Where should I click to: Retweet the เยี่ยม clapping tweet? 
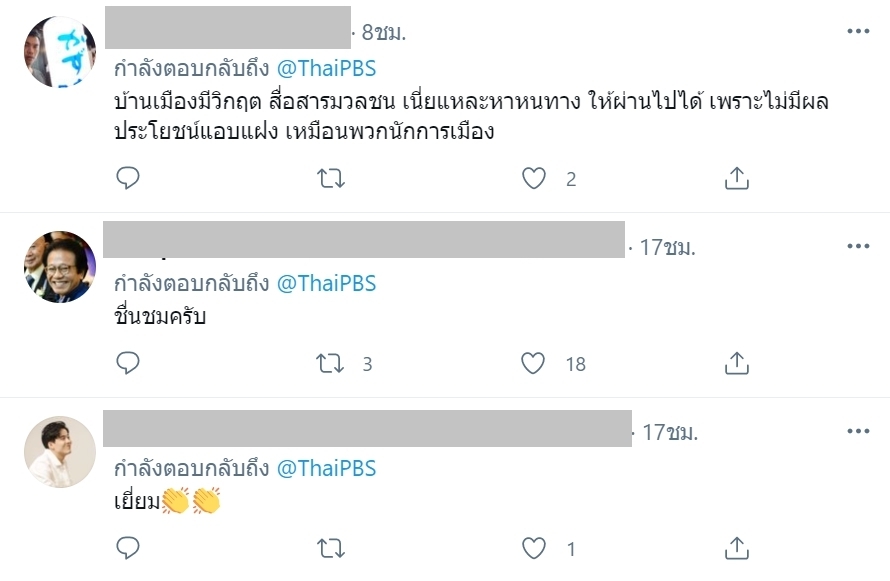[x=330, y=548]
